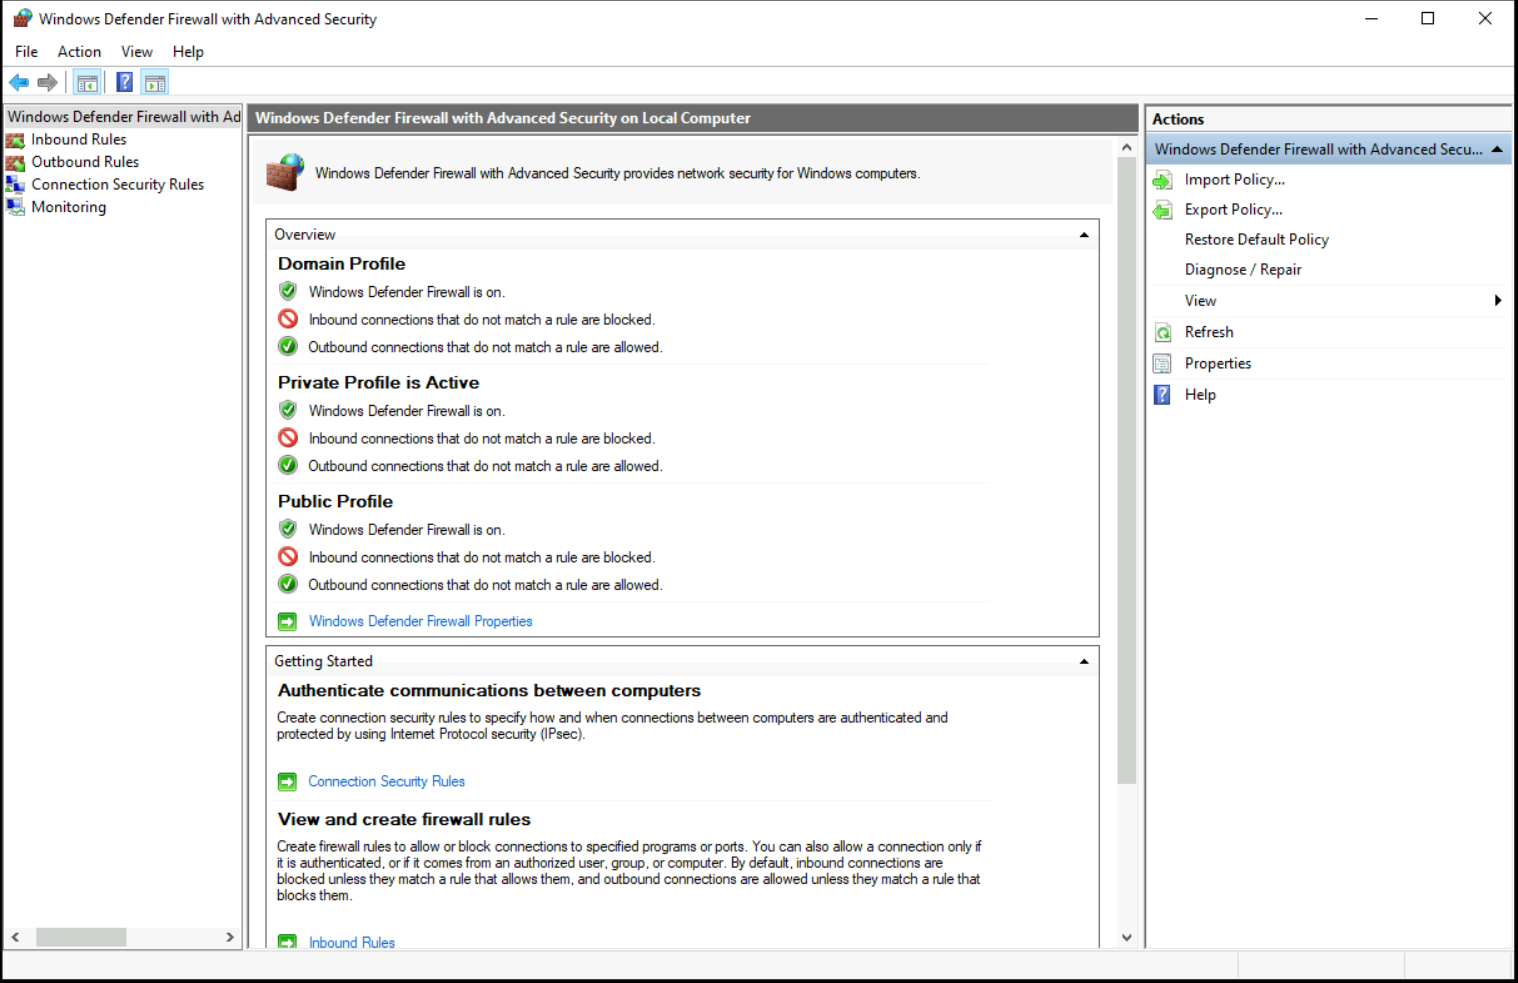Toggle the Show/Hide Console Tree toolbar icon
This screenshot has height=983, width=1518.
[x=88, y=82]
